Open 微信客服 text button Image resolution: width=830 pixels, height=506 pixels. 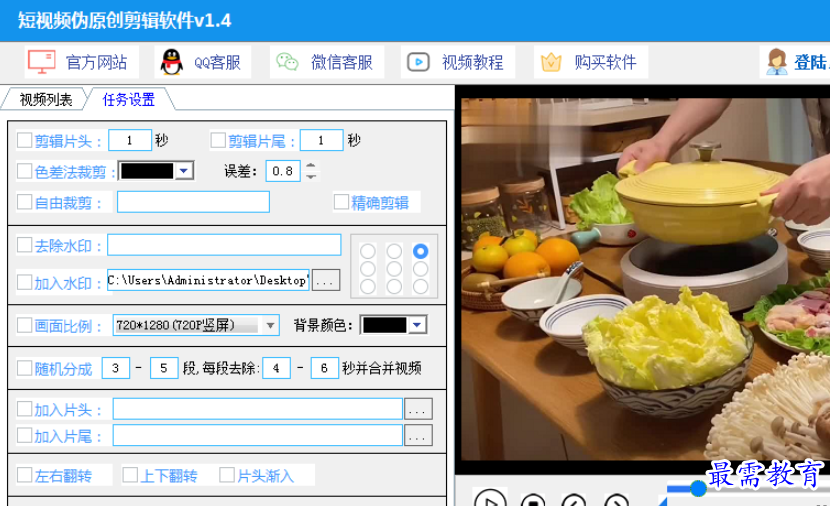click(x=342, y=62)
